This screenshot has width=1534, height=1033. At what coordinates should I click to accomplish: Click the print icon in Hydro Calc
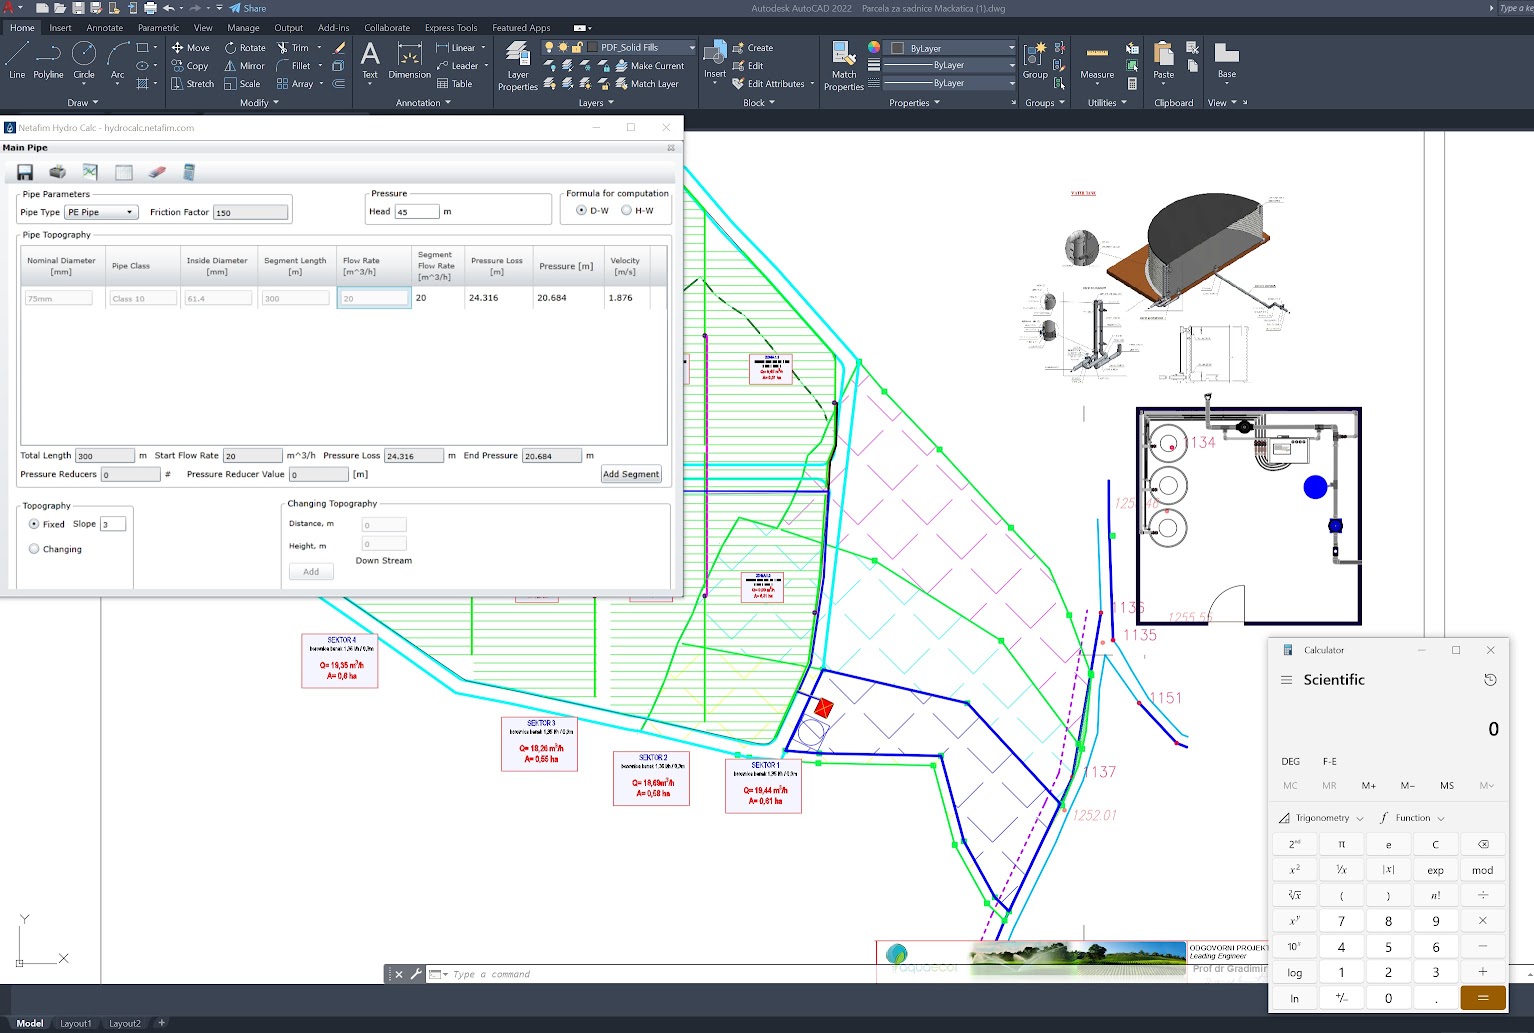click(x=58, y=172)
